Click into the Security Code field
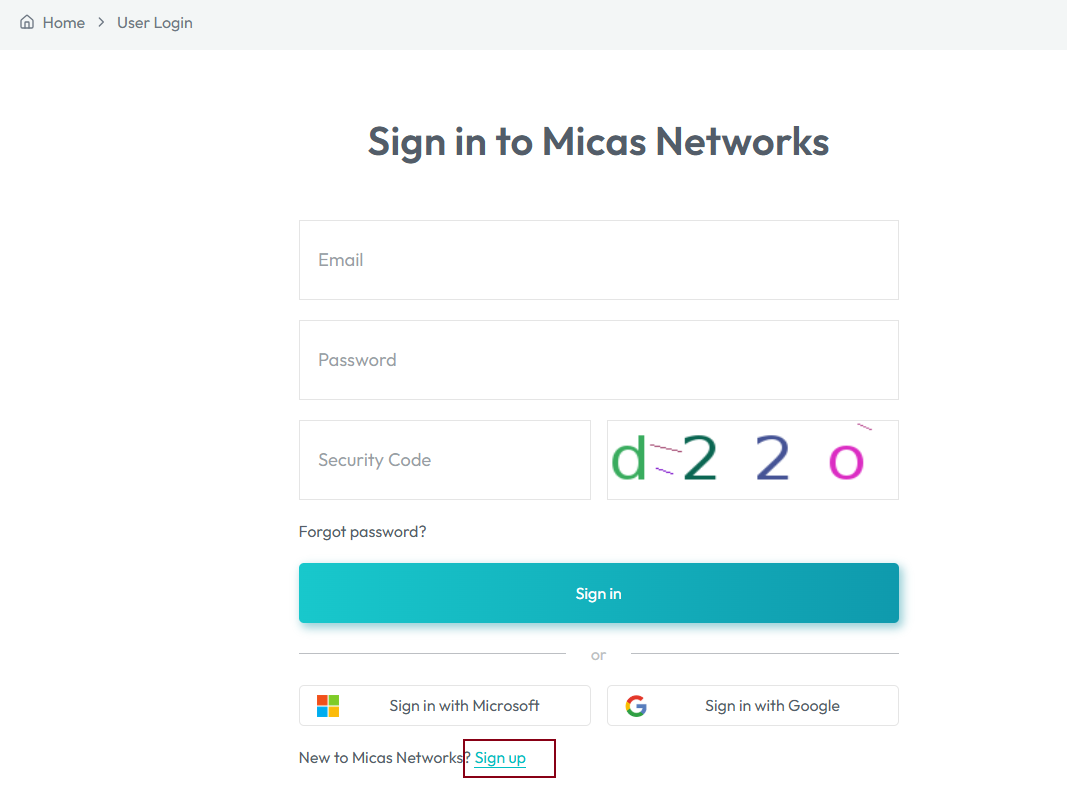The image size is (1067, 789). [x=444, y=460]
